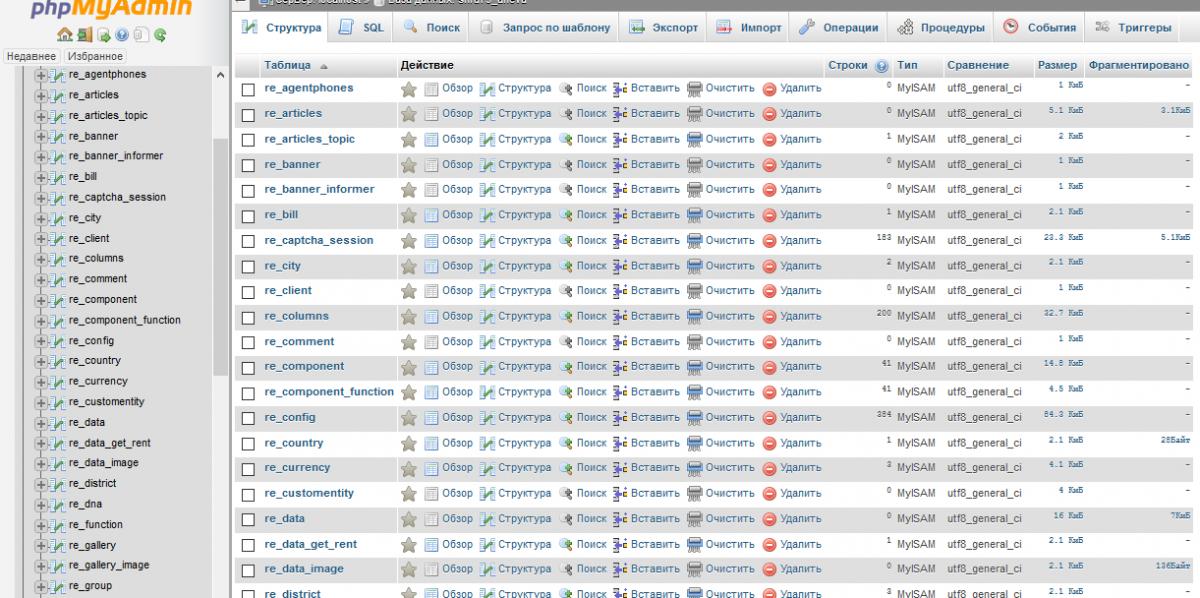Expand re_group node in sidebar tree
The image size is (1200, 598).
[41, 586]
